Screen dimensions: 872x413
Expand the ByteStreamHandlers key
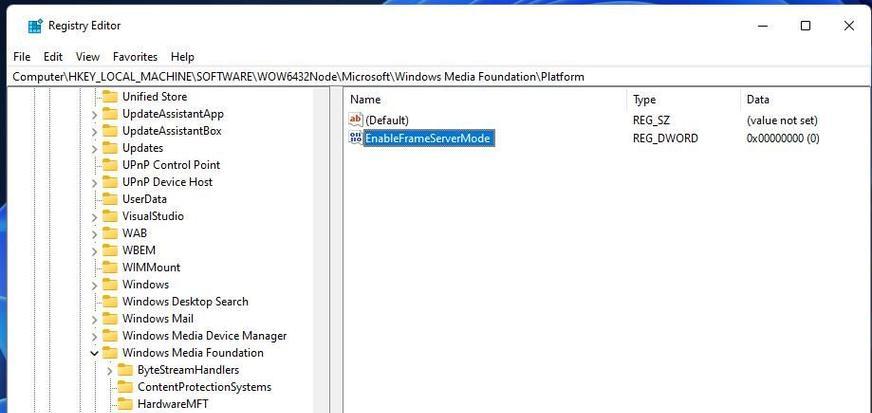tap(110, 371)
